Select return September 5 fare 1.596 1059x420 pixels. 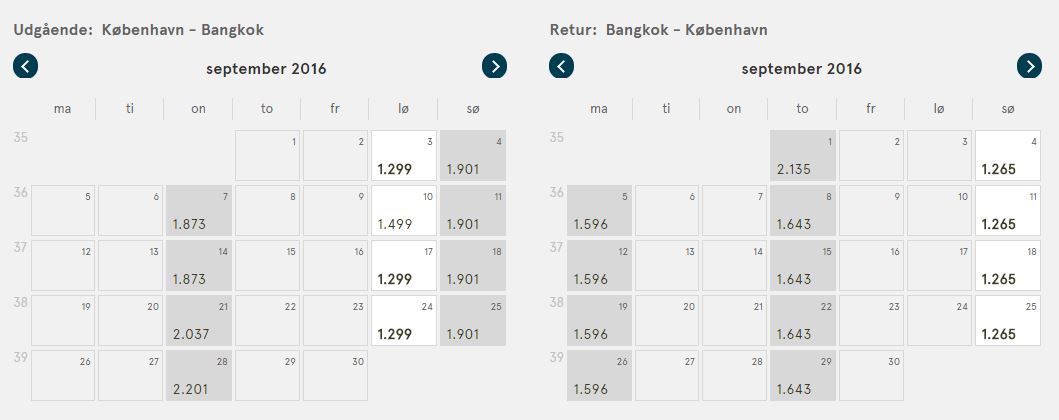pyautogui.click(x=599, y=211)
